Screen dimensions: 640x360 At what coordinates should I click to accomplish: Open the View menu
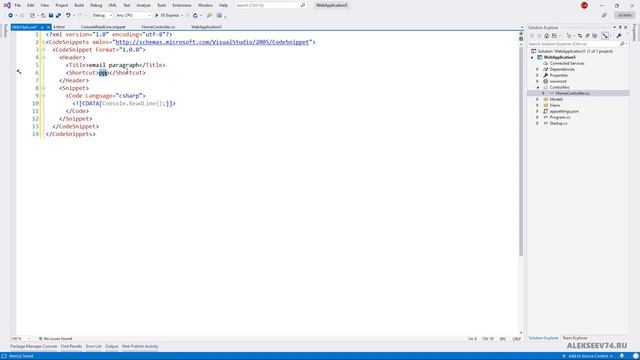click(44, 5)
